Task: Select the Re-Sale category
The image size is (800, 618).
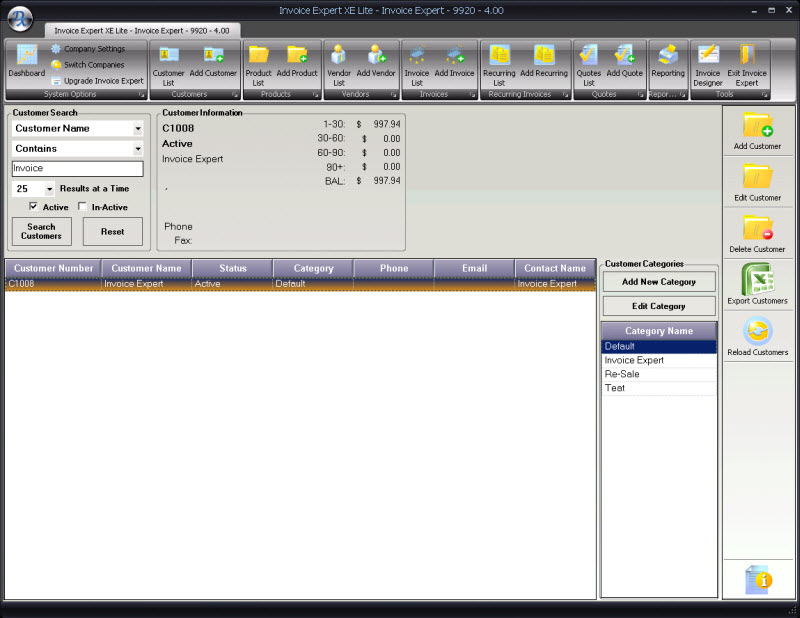Action: tap(659, 374)
